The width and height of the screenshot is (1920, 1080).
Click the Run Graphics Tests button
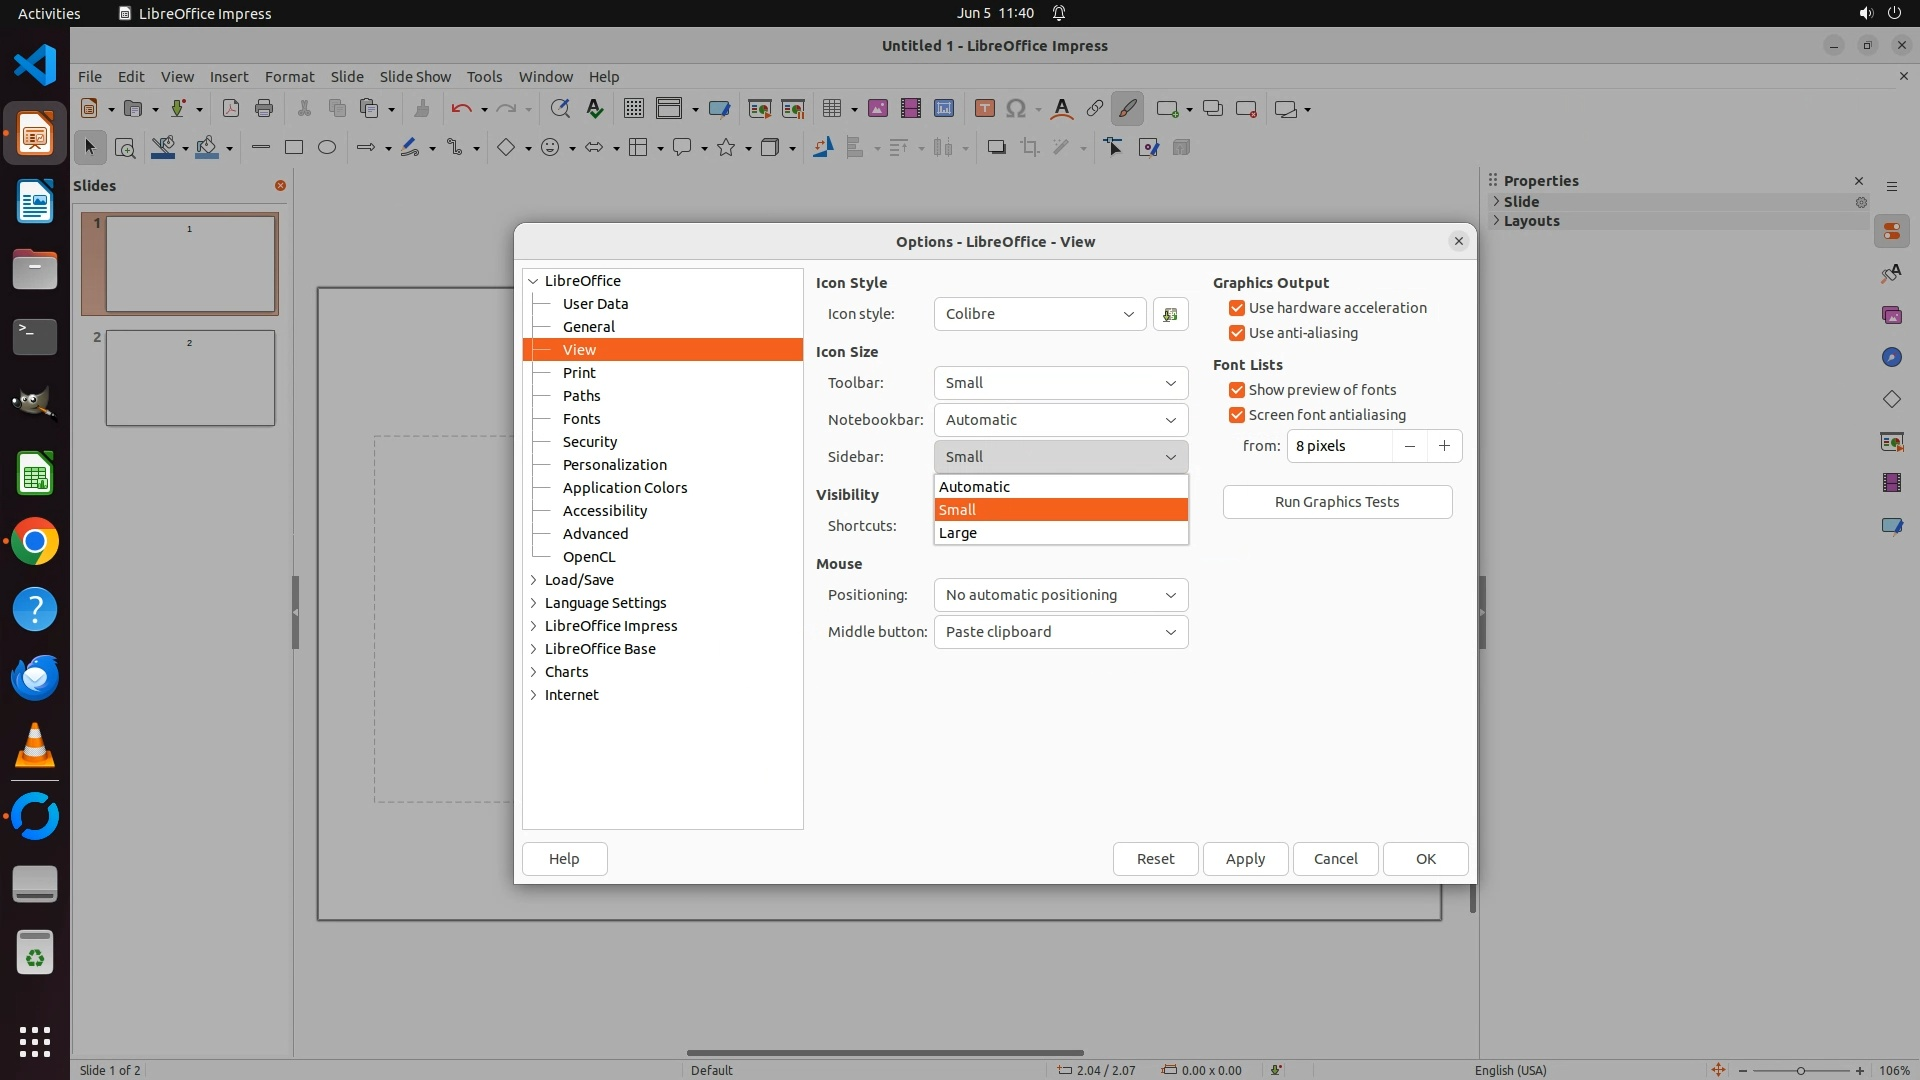(x=1337, y=502)
